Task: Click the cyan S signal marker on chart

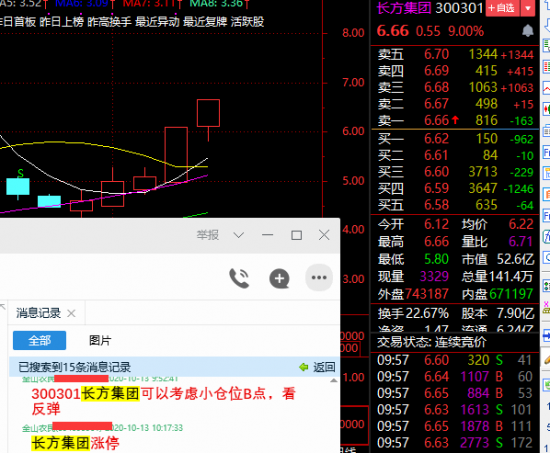Action: tap(21, 173)
